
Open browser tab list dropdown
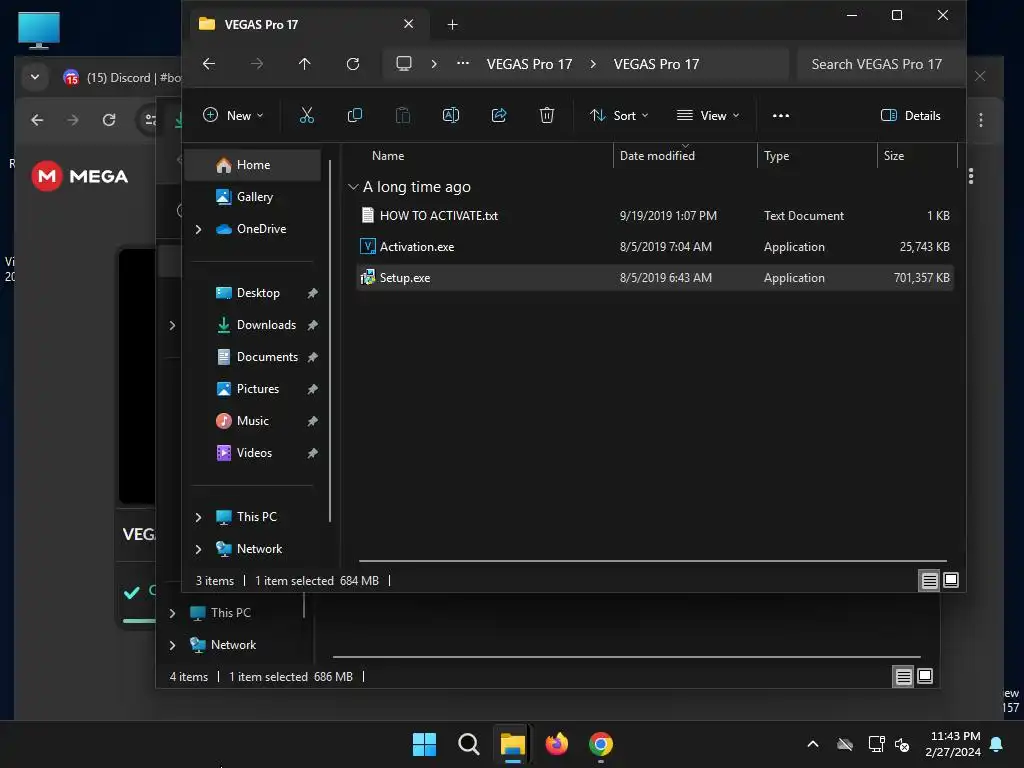(35, 77)
